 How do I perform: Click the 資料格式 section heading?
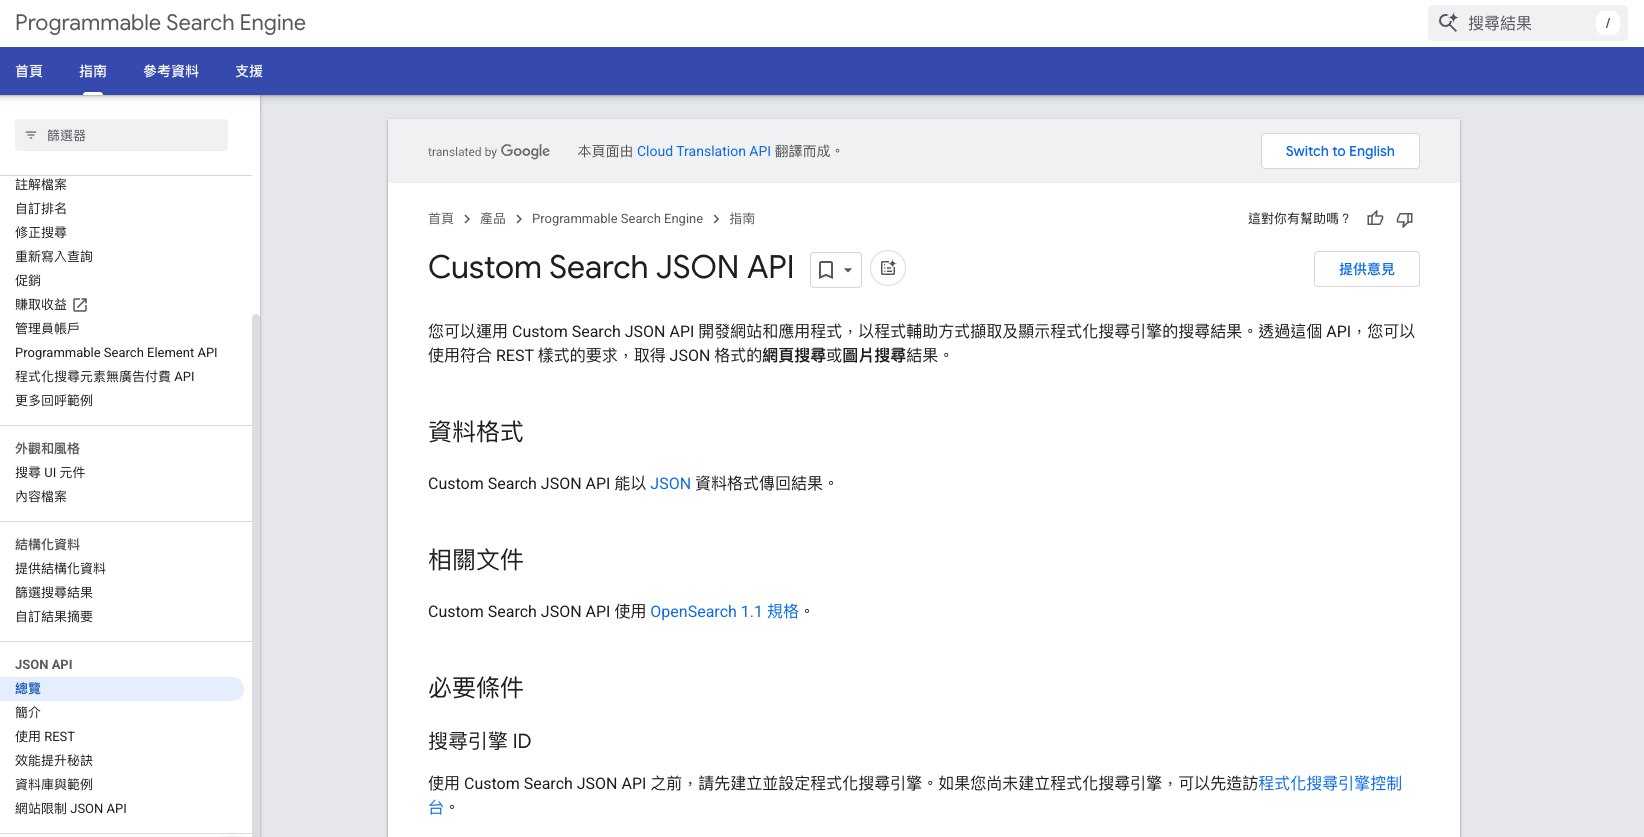(476, 432)
